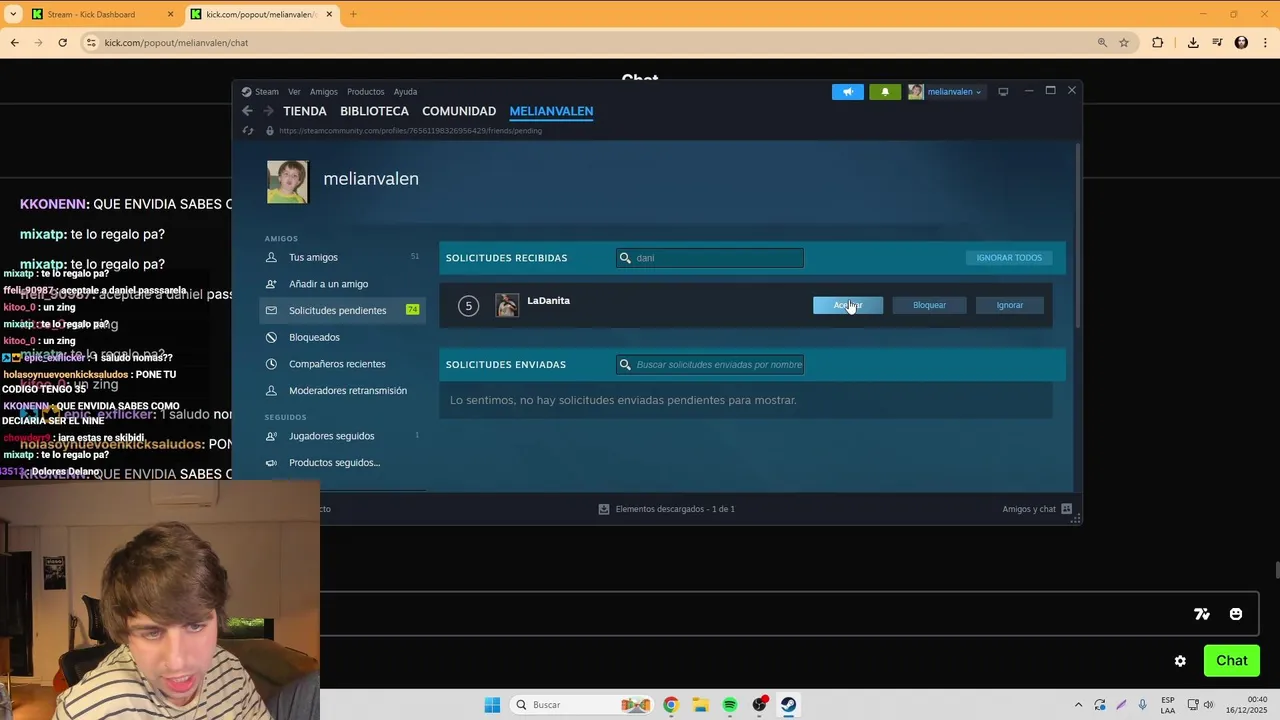Open LaDanita profile name
Viewport: 1280px width, 720px height.
pyautogui.click(x=548, y=301)
